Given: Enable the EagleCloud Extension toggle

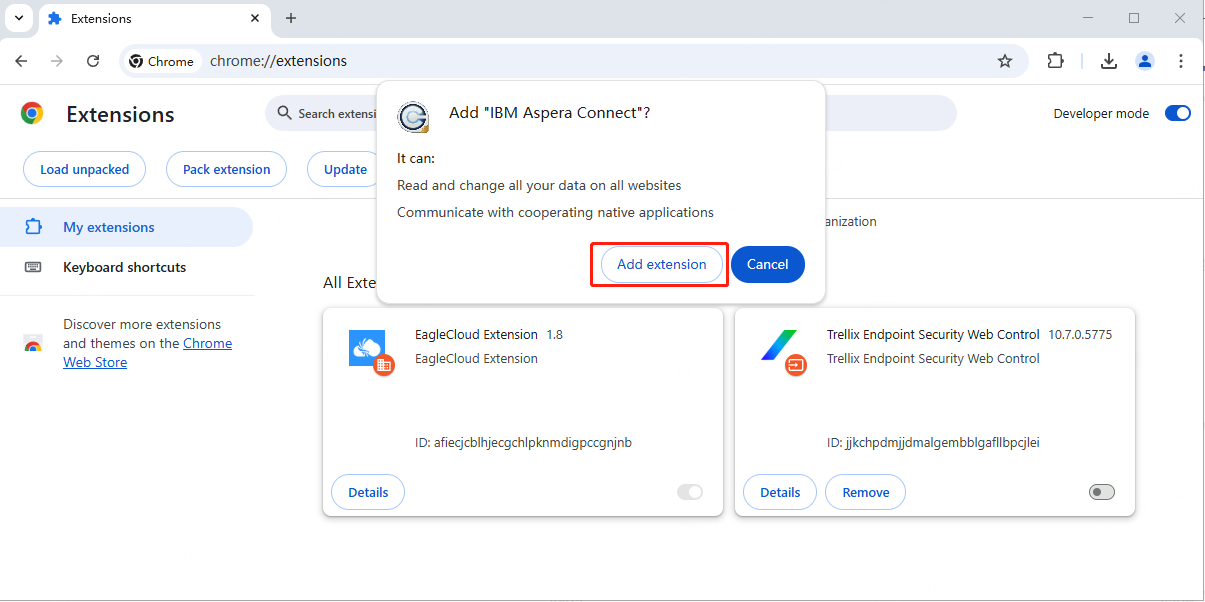Looking at the screenshot, I should click(x=690, y=492).
